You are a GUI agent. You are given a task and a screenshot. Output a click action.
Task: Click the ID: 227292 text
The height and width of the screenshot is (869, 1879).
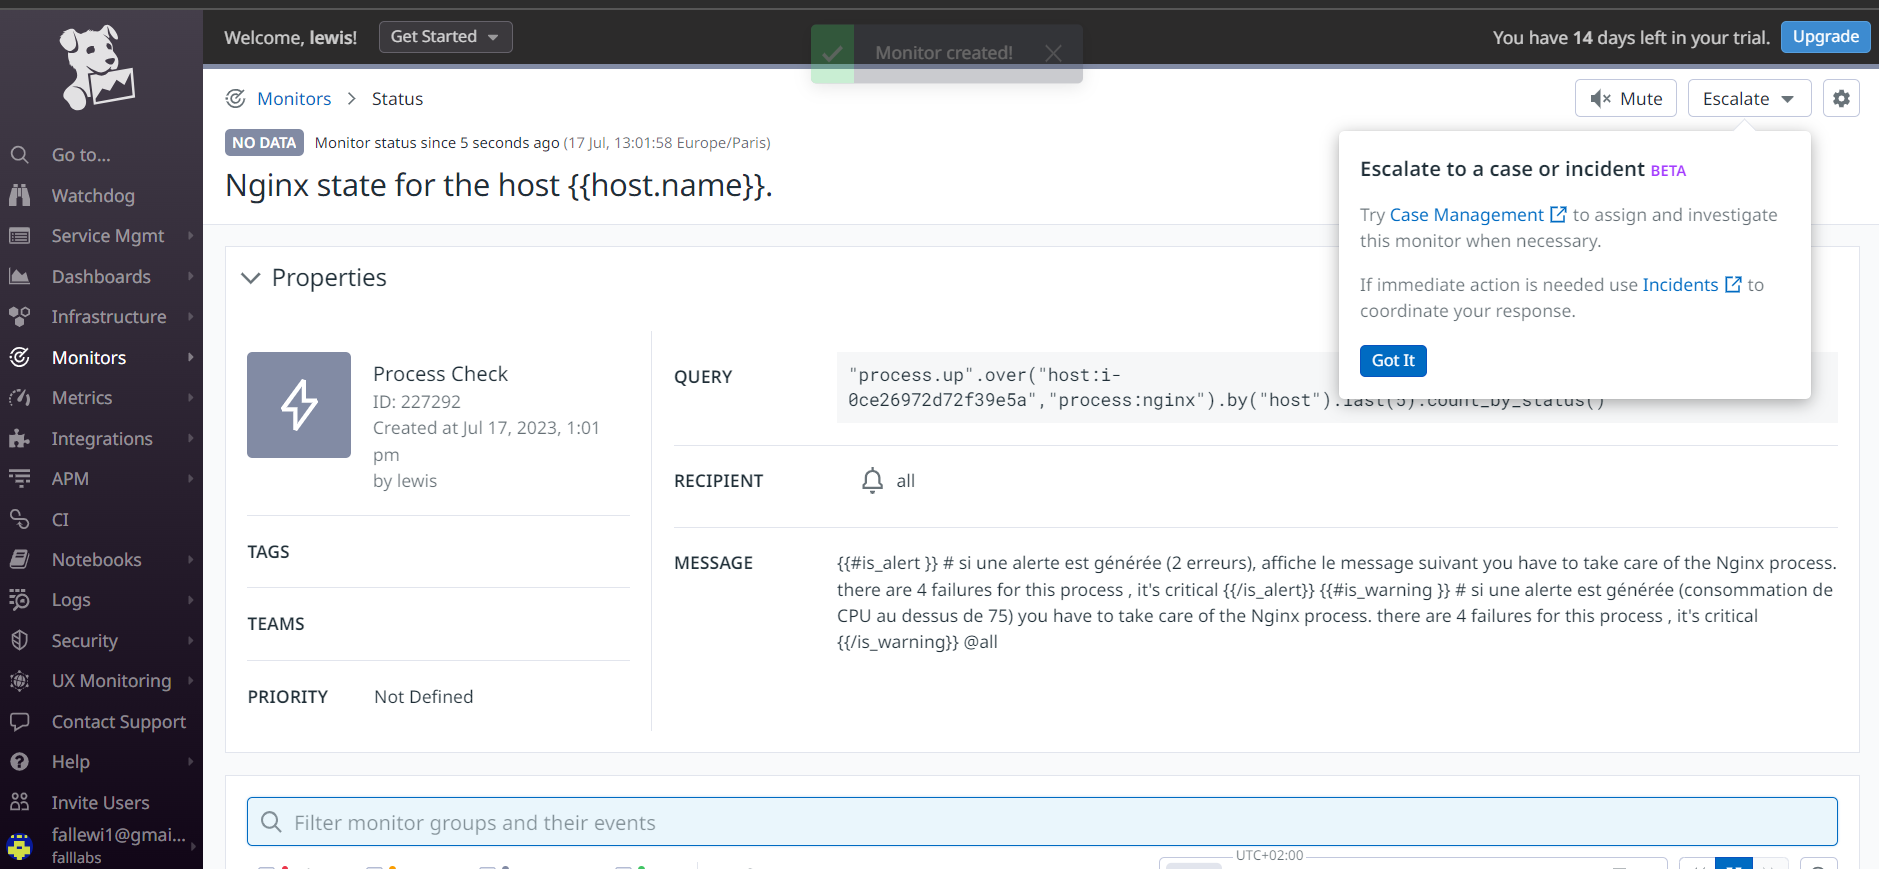coord(417,401)
